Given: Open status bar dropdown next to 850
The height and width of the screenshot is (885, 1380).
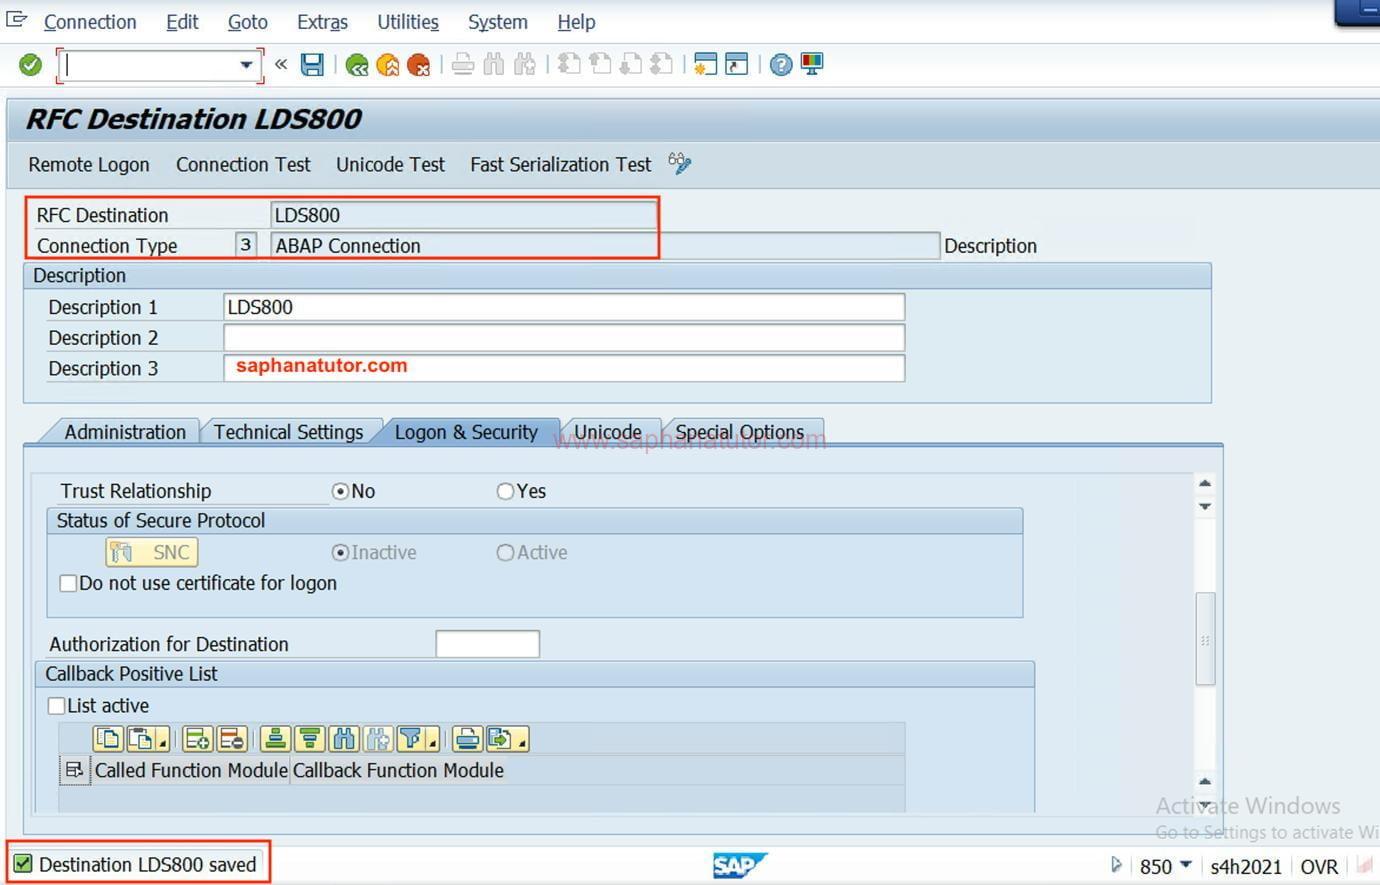Looking at the screenshot, I should click(1186, 865).
